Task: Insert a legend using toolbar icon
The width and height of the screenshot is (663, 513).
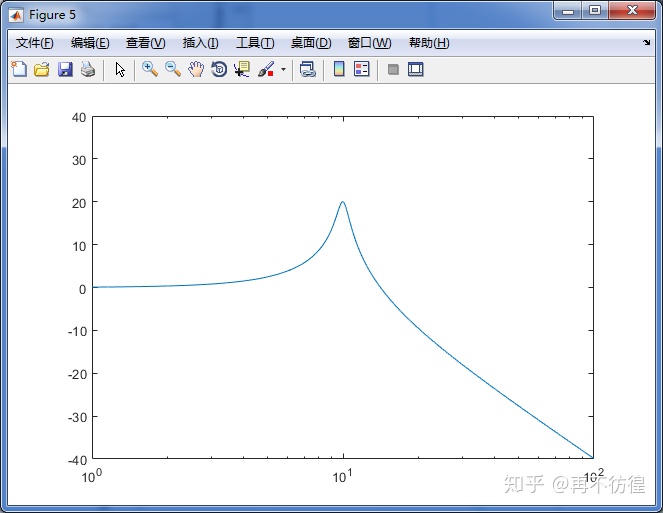Action: pyautogui.click(x=362, y=69)
